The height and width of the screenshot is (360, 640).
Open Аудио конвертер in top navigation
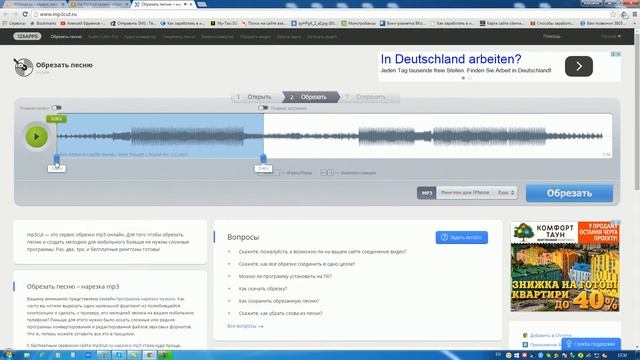(x=140, y=36)
